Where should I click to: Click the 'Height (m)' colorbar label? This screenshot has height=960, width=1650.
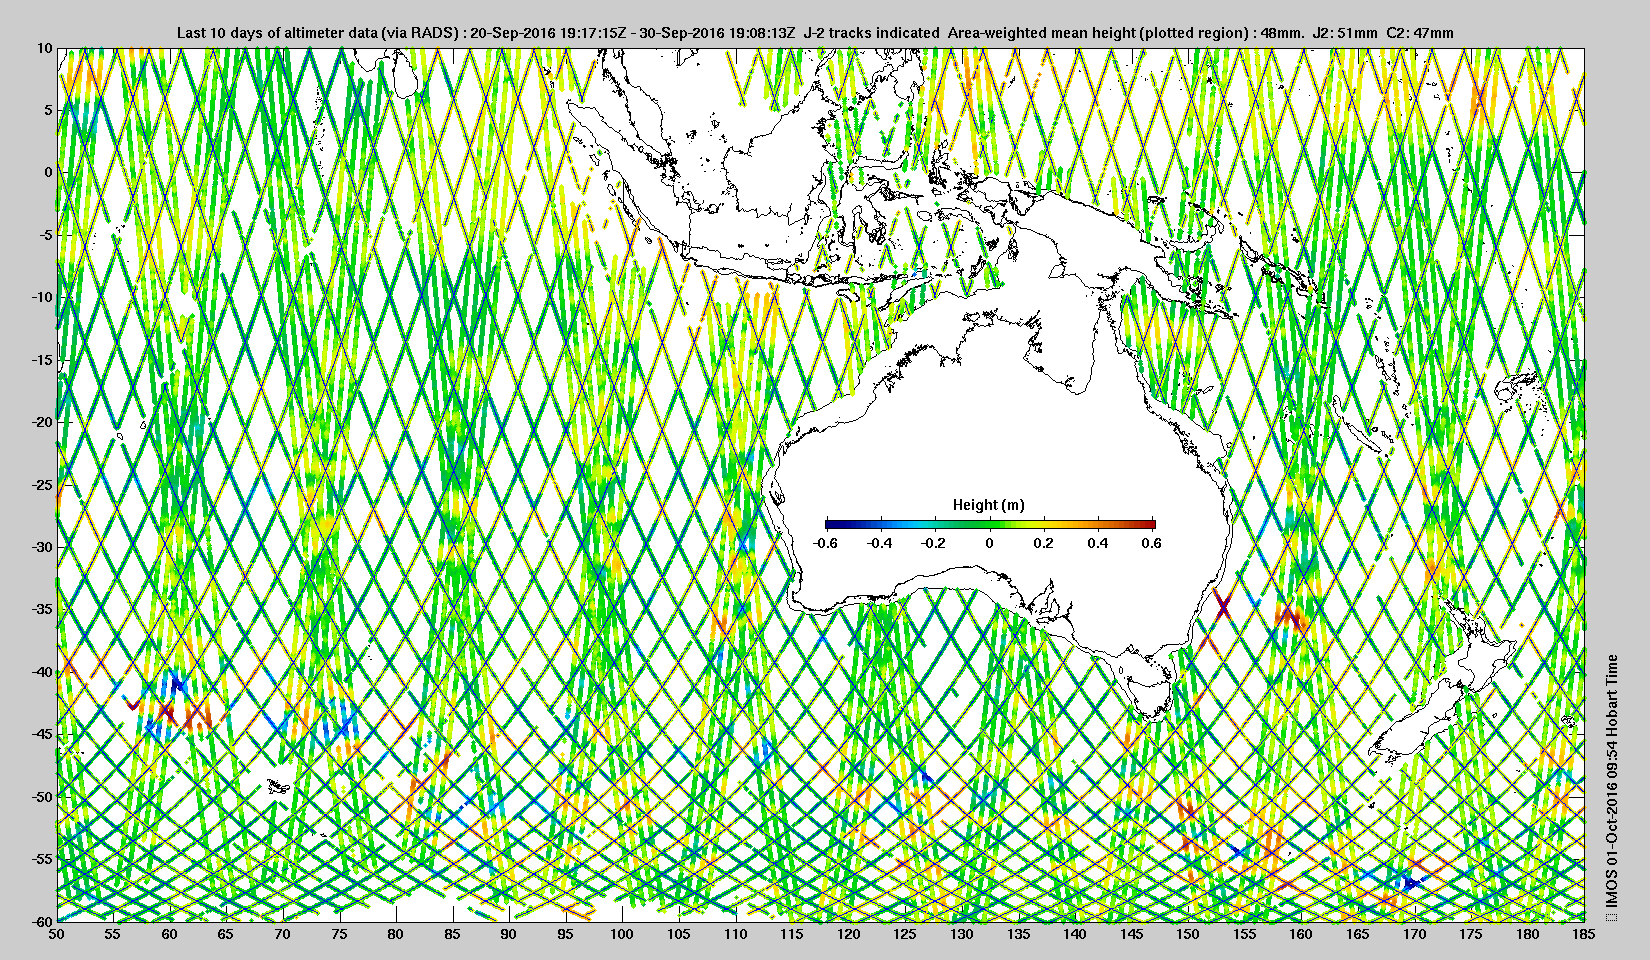[x=989, y=505]
